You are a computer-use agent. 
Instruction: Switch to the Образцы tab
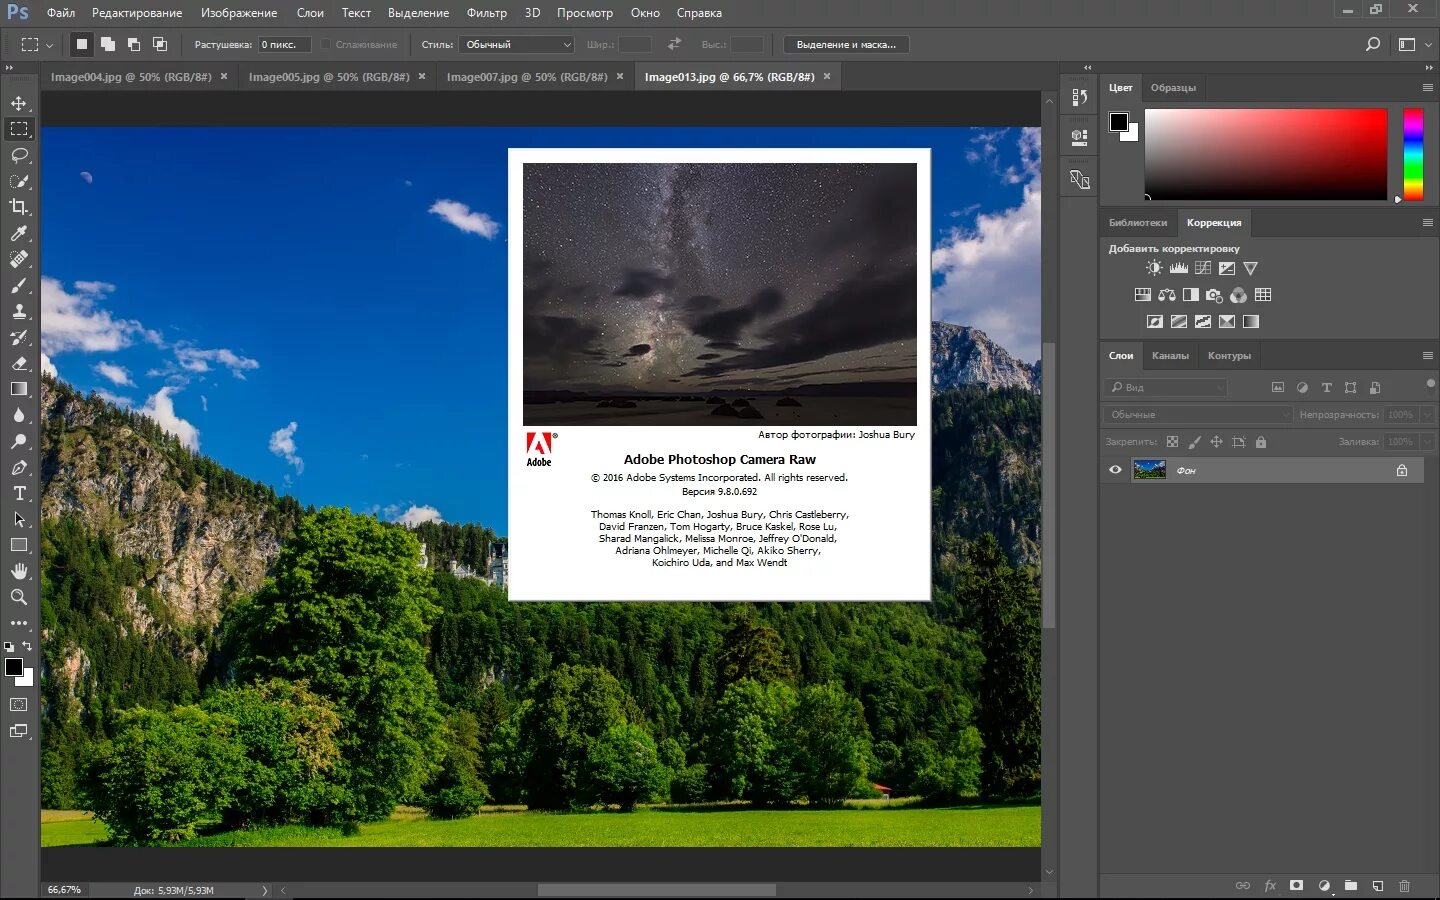click(x=1173, y=88)
